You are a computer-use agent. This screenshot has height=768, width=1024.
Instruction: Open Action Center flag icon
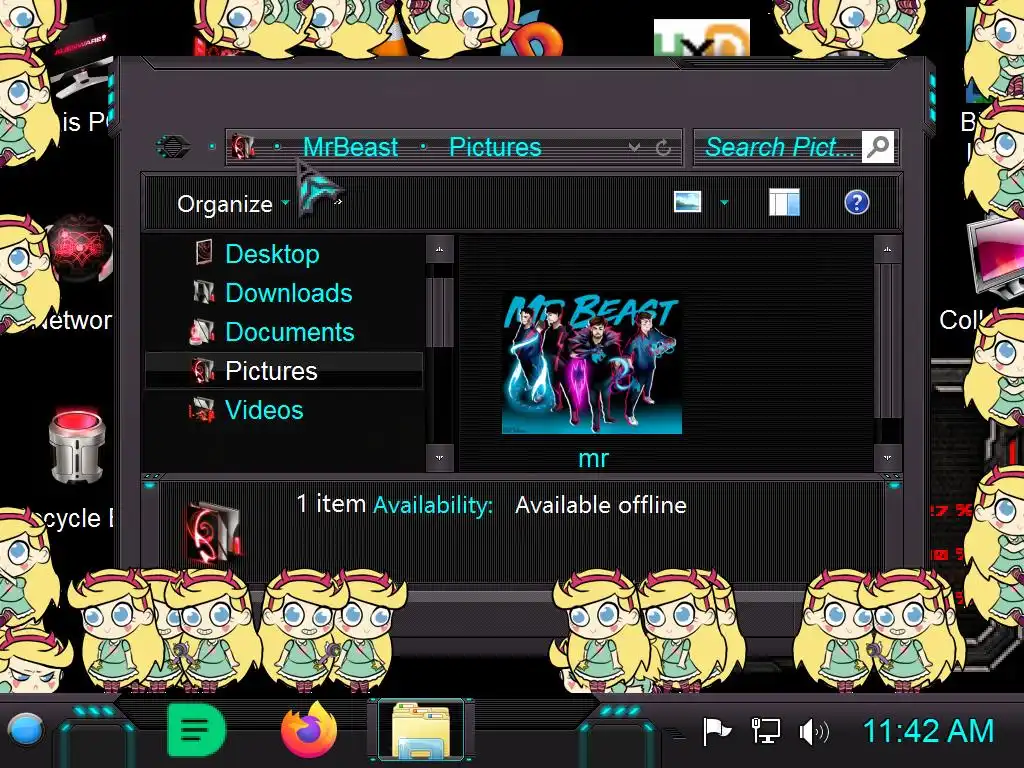[x=716, y=731]
